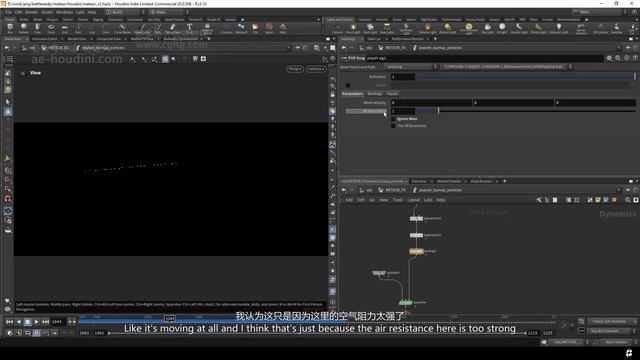Open the Labs menu in the main menu bar
Viewport: 640px width, 360px height.
pyautogui.click(x=80, y=12)
